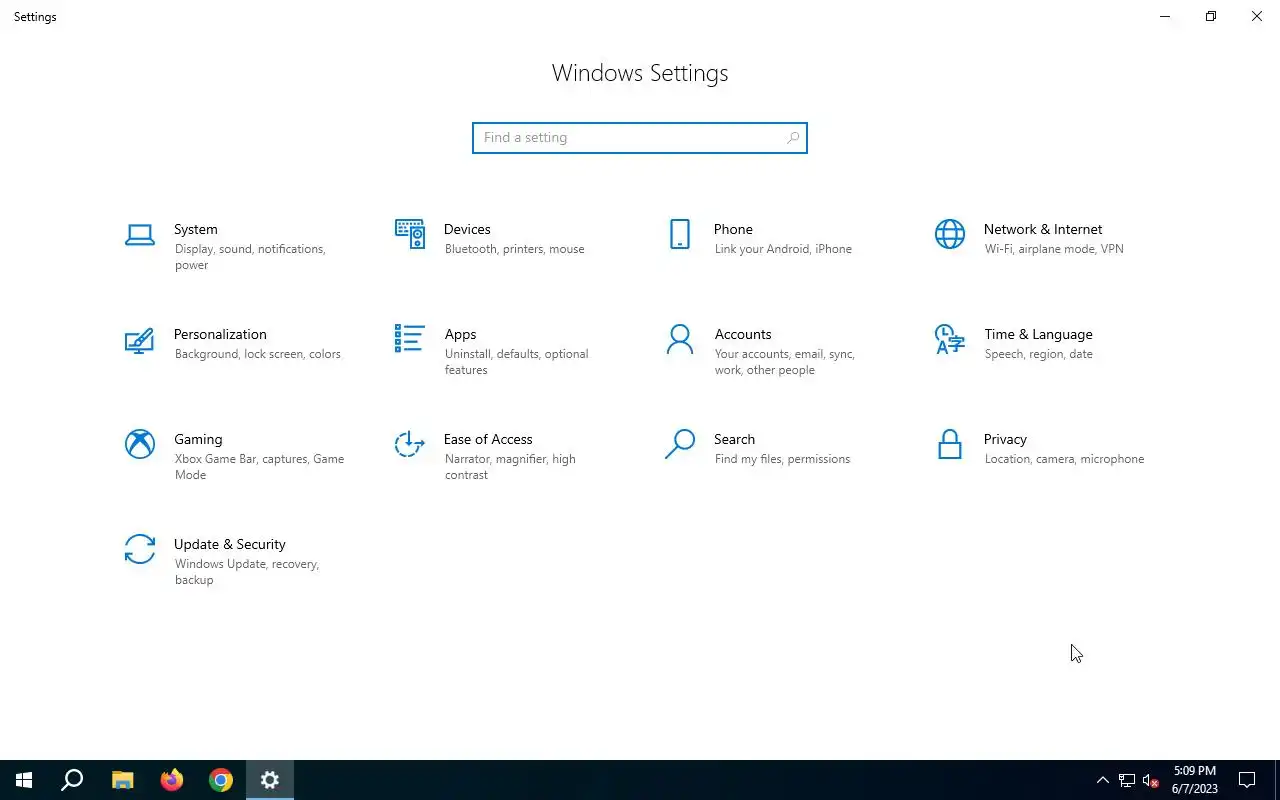This screenshot has width=1280, height=800.
Task: Open the Privacy padlock icon
Action: (x=950, y=444)
